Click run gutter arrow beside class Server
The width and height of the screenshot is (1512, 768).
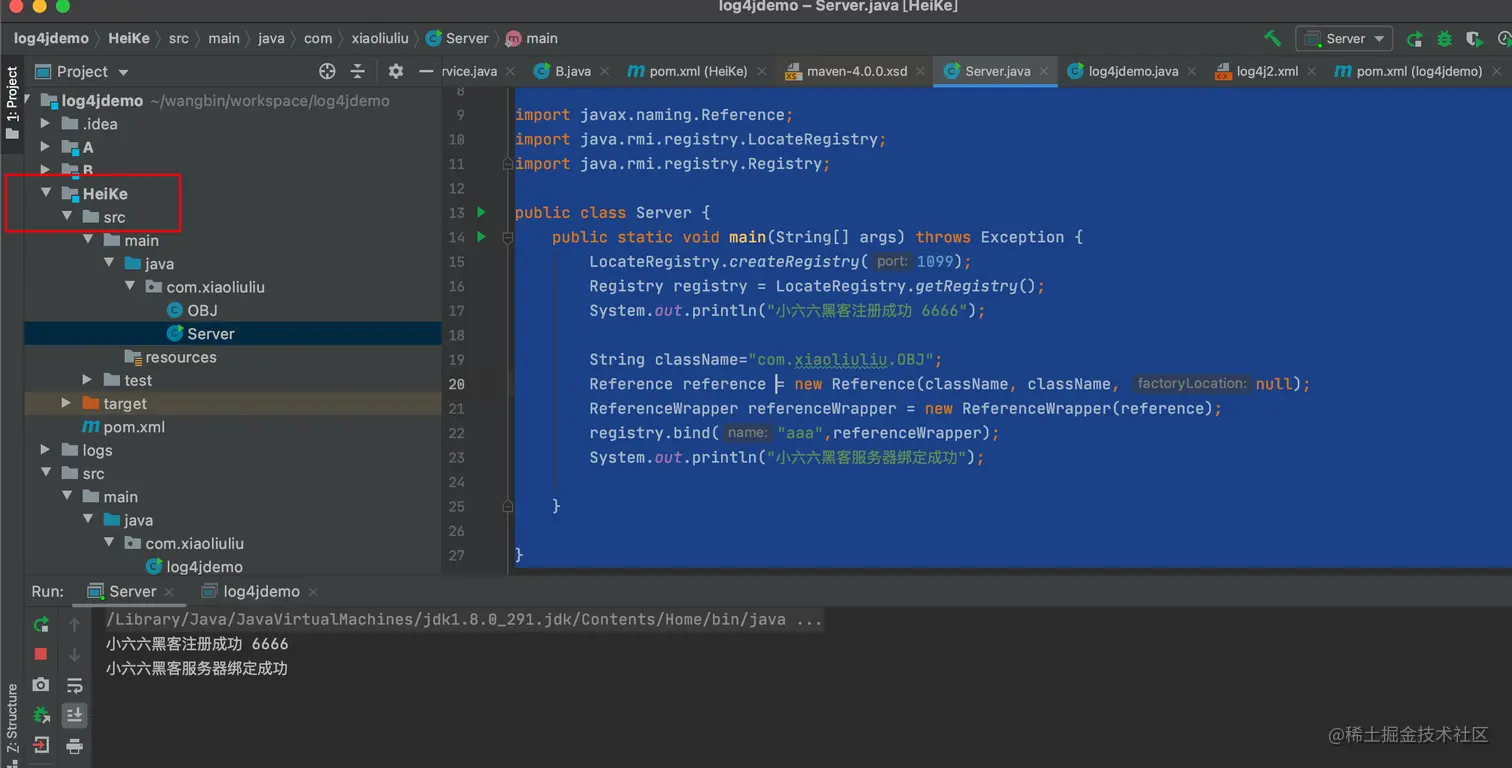click(x=481, y=213)
